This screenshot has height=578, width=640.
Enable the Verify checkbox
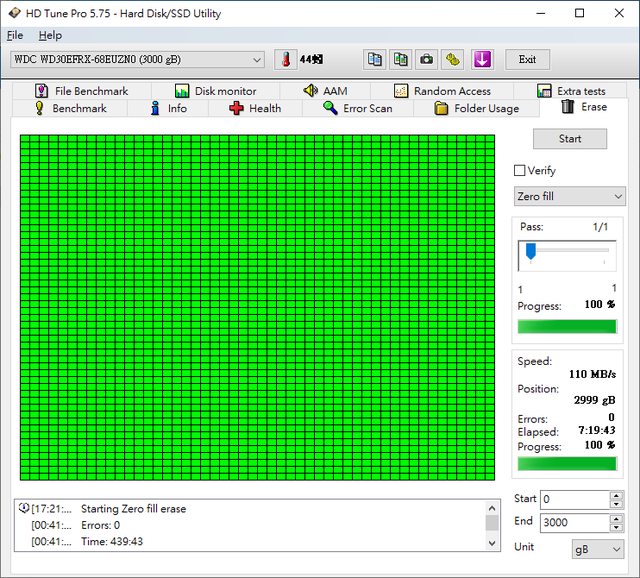(519, 171)
